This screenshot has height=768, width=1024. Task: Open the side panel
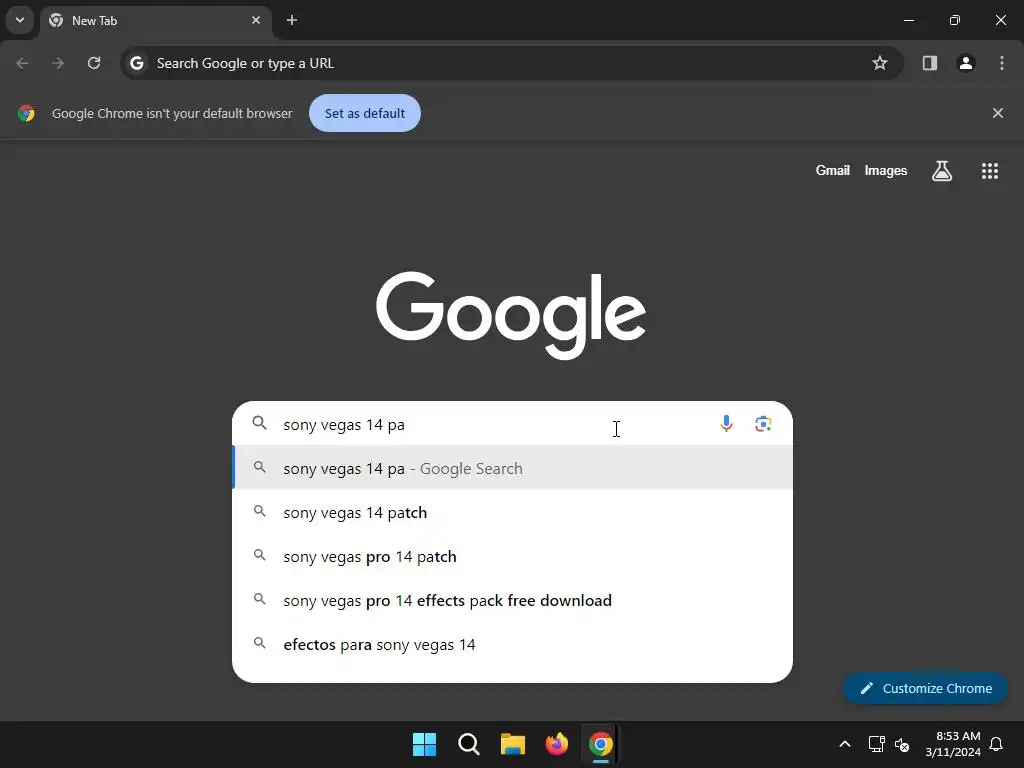click(x=930, y=63)
